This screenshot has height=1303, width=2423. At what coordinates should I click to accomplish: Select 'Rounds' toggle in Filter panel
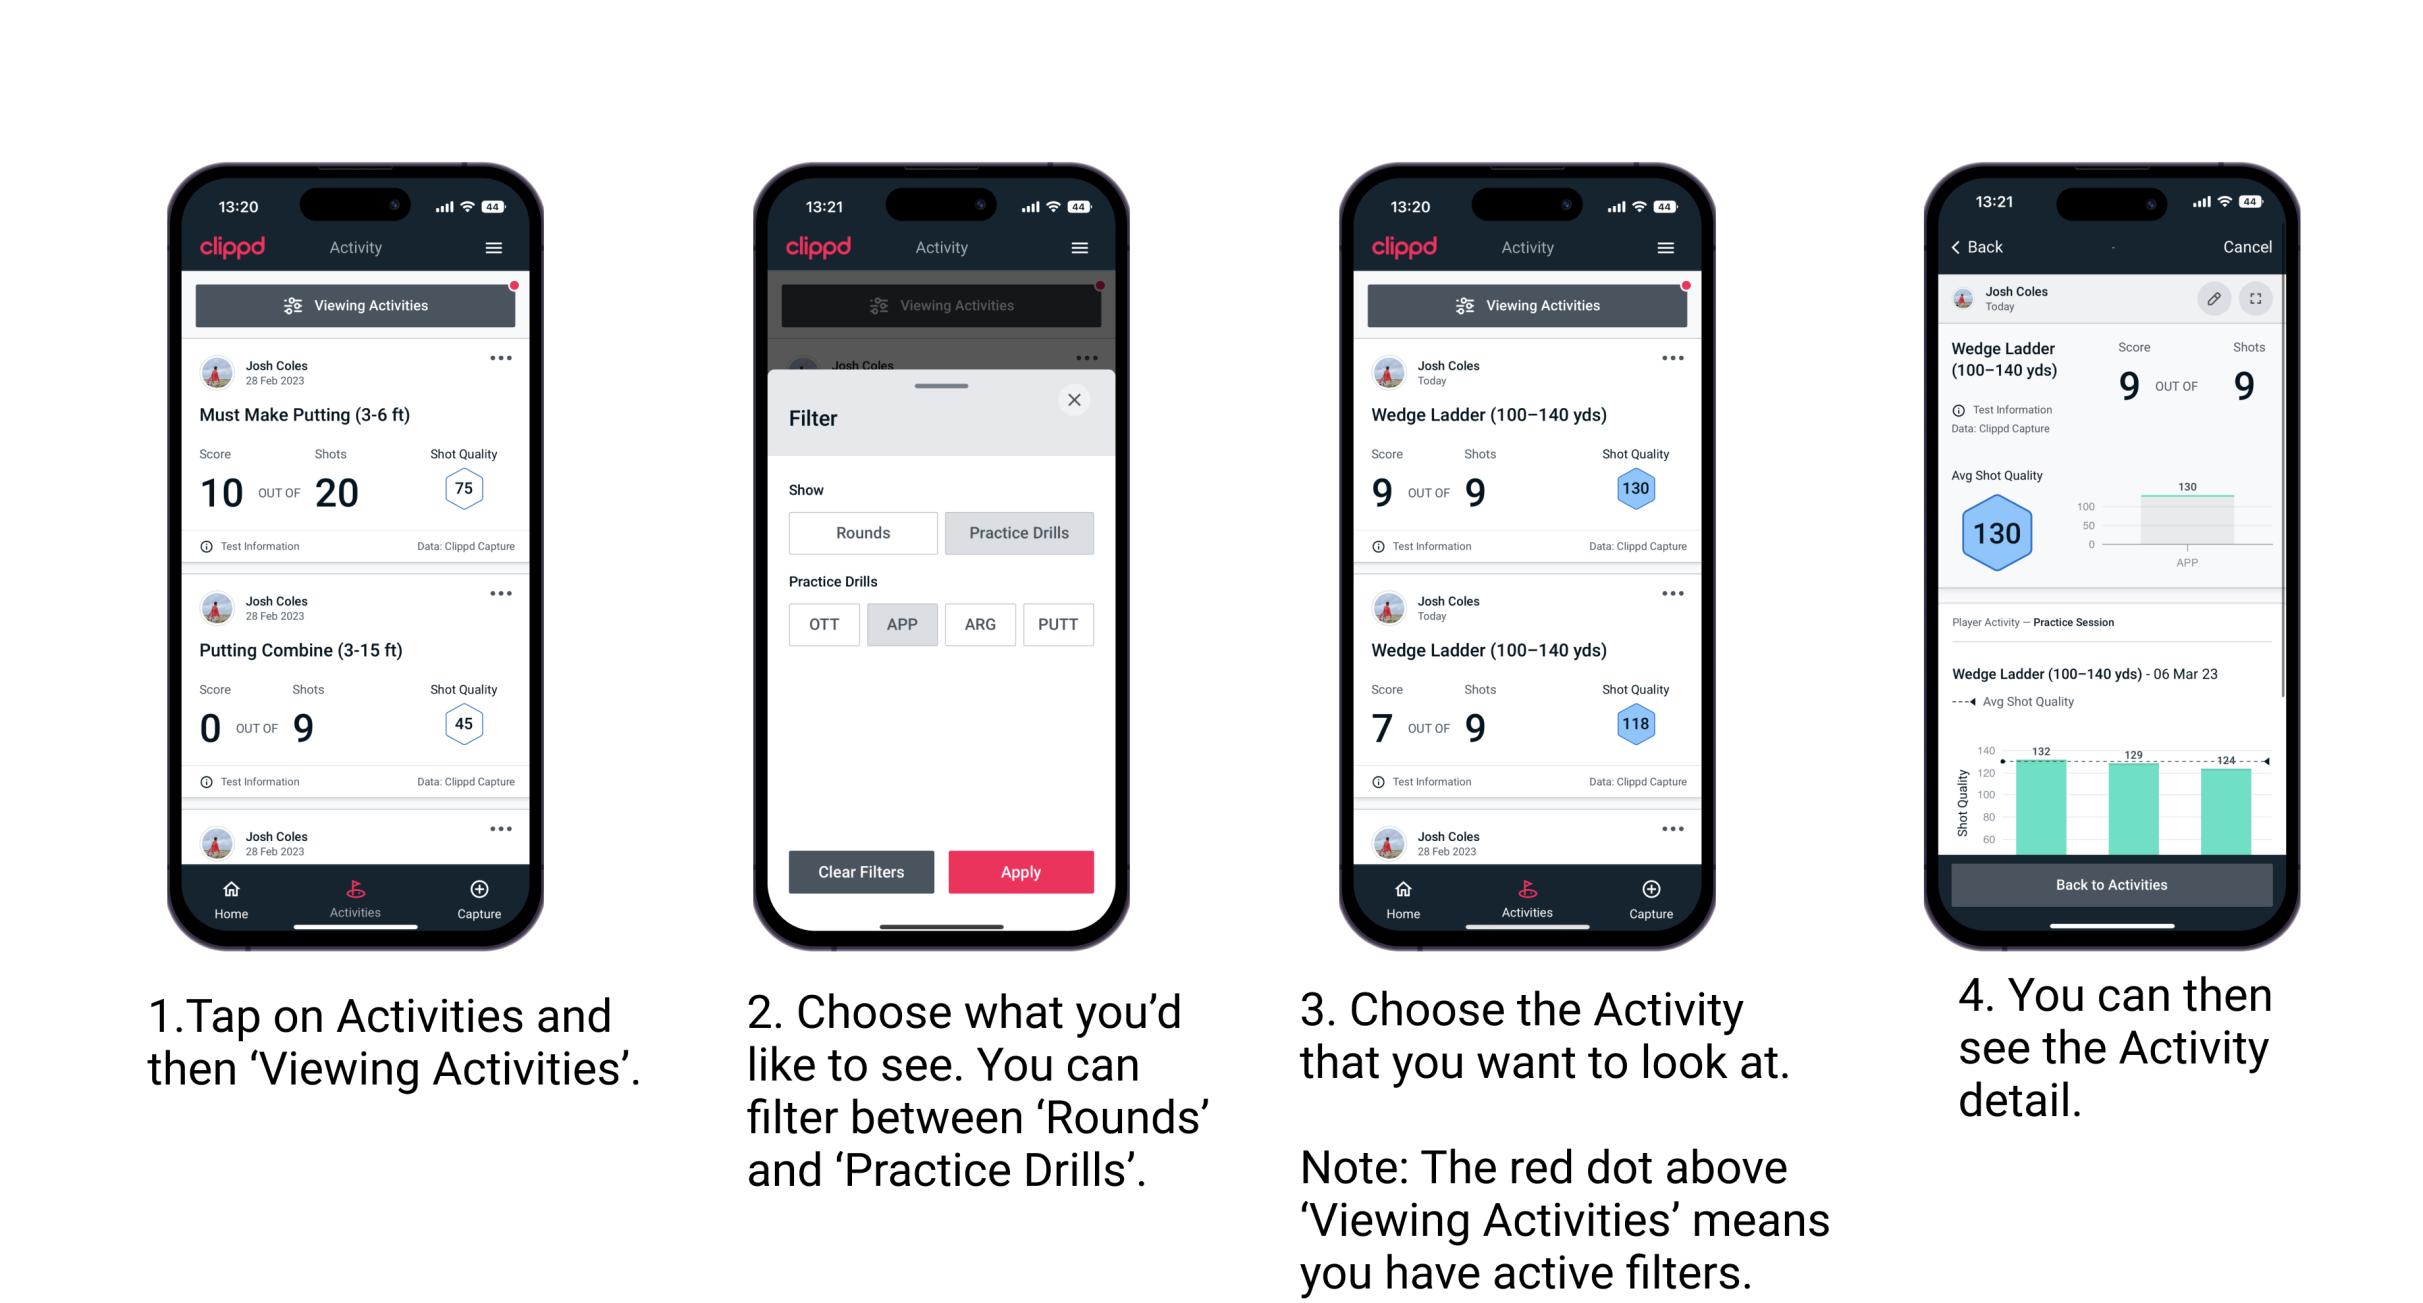(860, 533)
